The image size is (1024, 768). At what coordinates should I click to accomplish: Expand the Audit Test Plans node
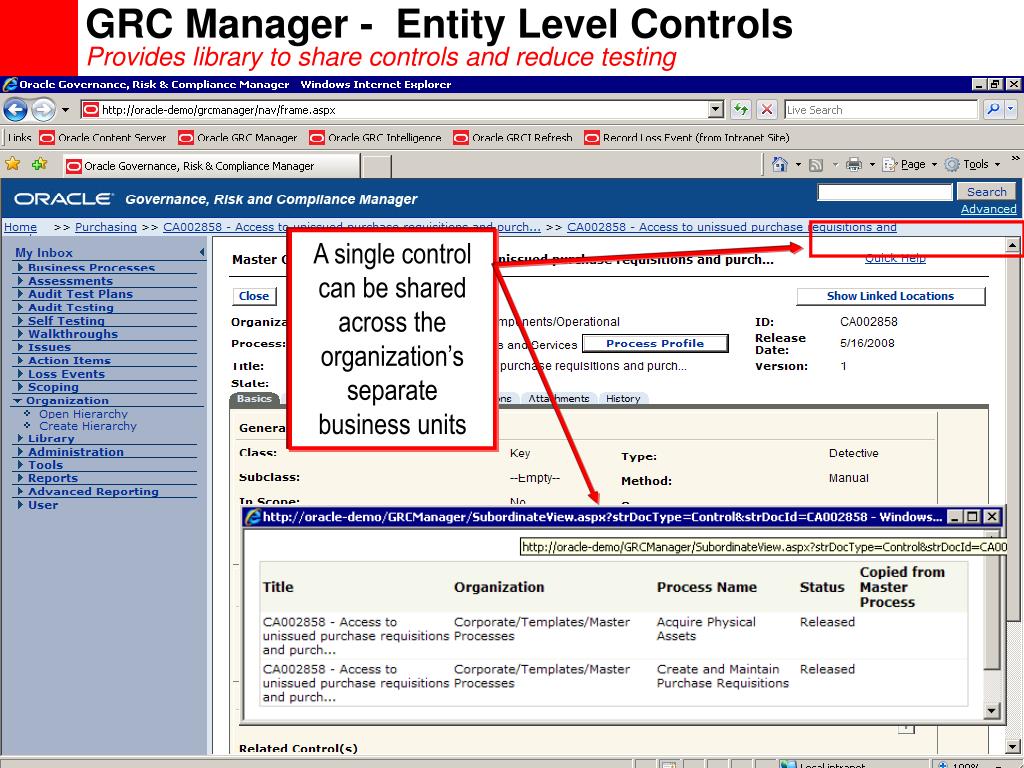20,294
